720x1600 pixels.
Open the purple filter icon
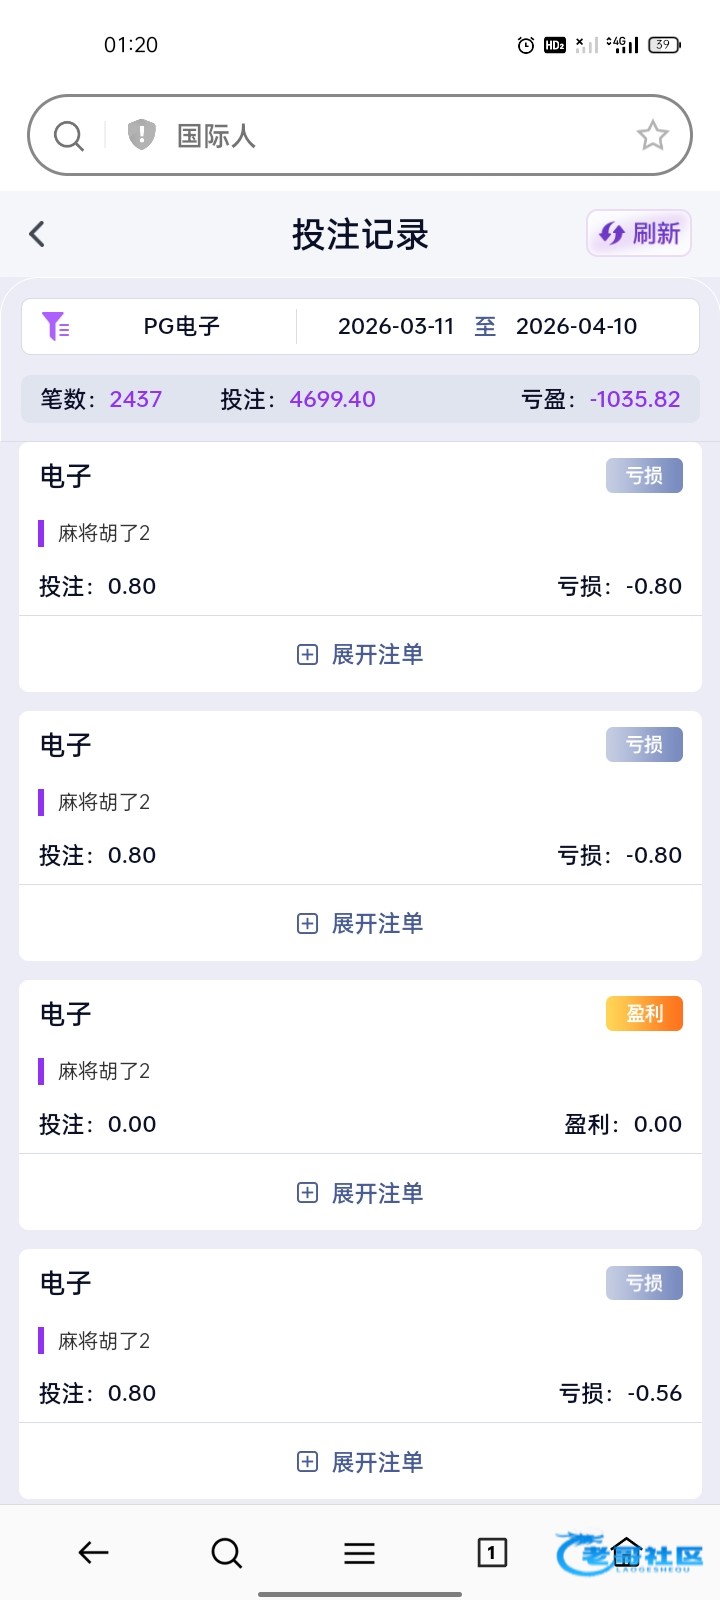[55, 326]
